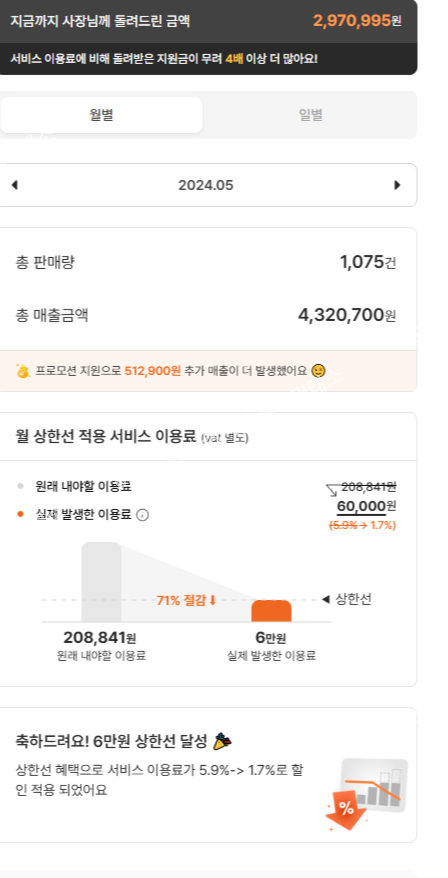Click the party popper icon after 상한선 달성
The height and width of the screenshot is (878, 448).
tap(222, 741)
